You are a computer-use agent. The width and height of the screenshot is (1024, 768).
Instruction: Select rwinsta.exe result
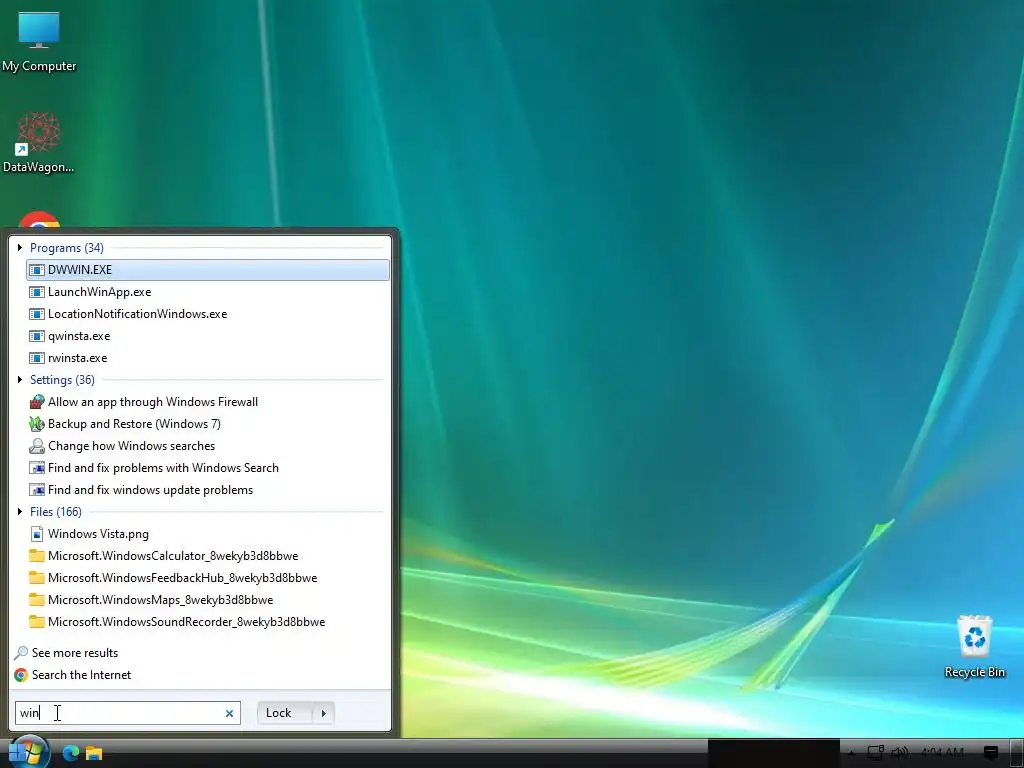click(x=208, y=358)
